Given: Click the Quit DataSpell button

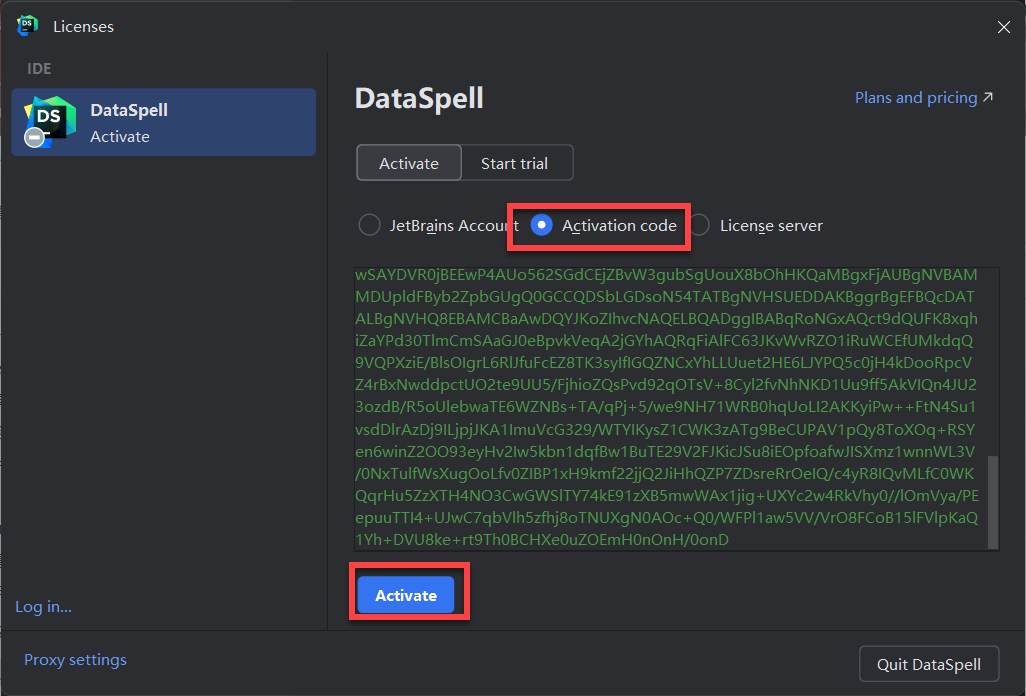Looking at the screenshot, I should point(928,664).
